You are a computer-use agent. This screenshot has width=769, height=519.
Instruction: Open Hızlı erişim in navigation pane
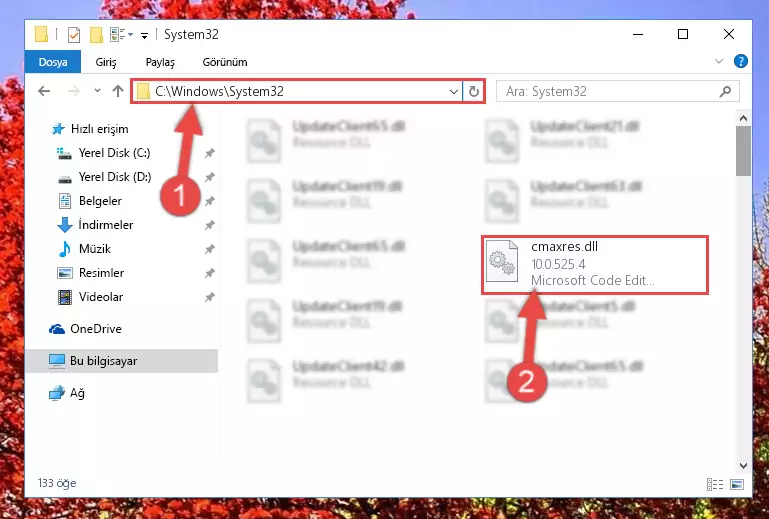coord(90,129)
